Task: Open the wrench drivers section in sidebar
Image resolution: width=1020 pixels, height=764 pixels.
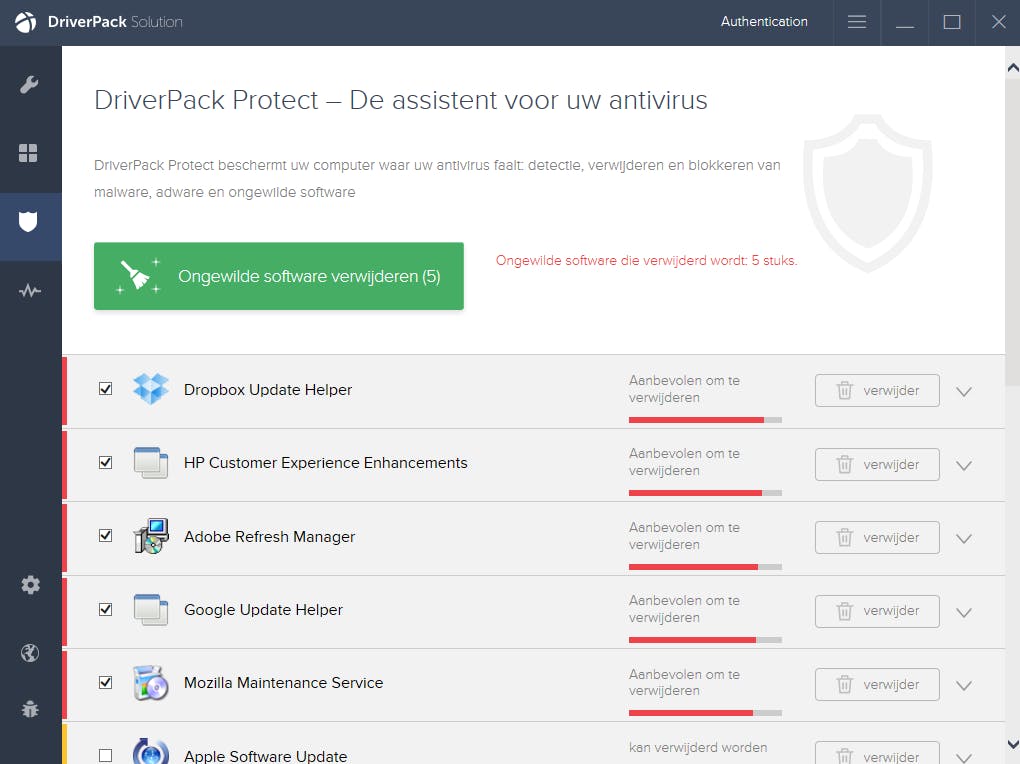Action: (29, 84)
